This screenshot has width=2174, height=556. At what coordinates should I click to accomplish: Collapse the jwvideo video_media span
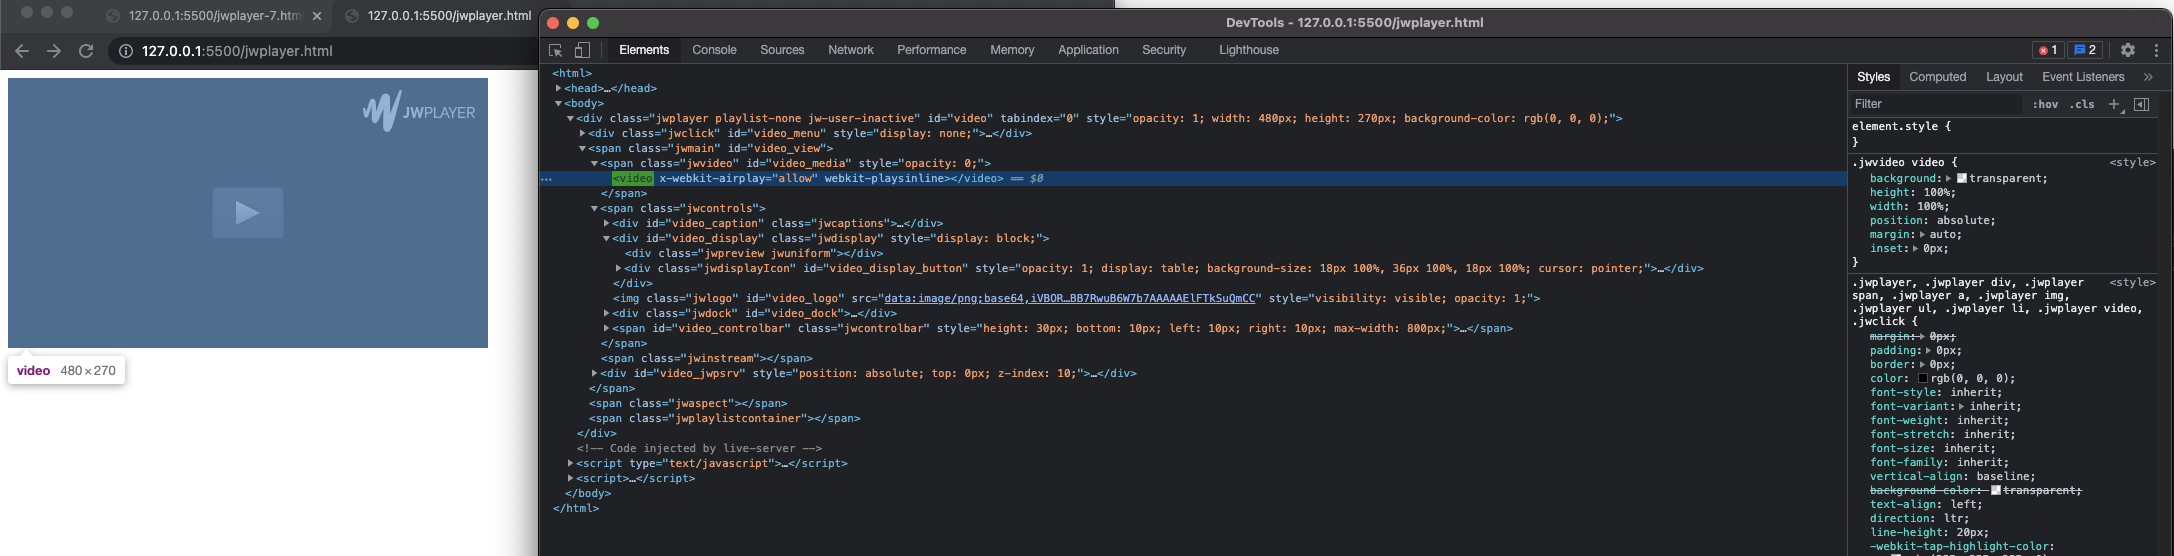(x=595, y=163)
